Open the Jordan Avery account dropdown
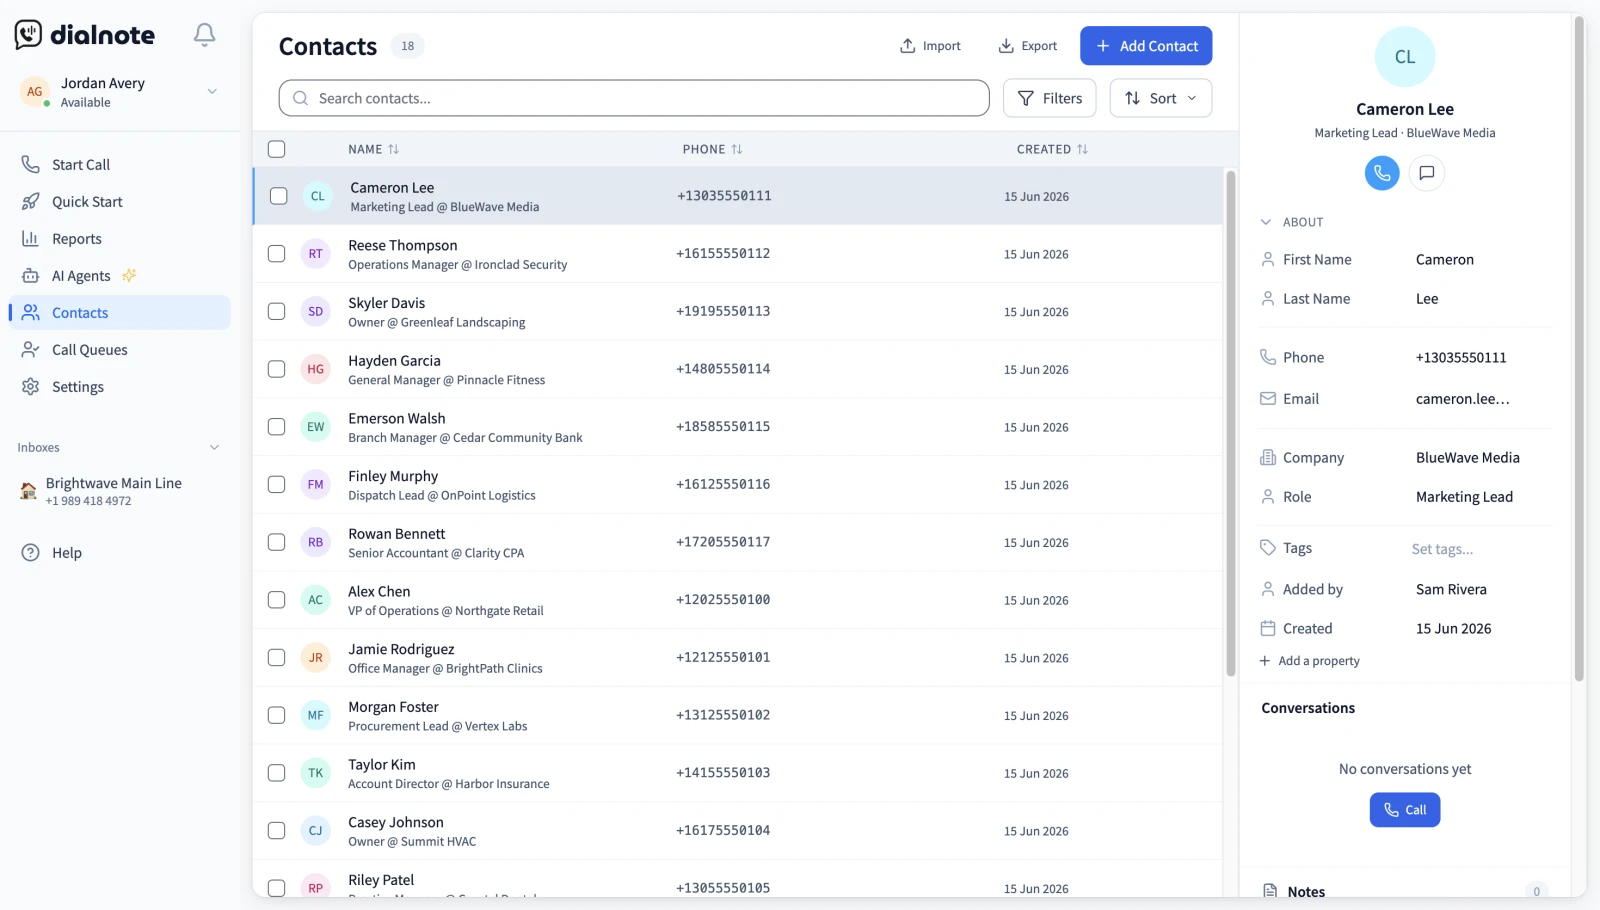Viewport: 1600px width, 910px height. [x=212, y=92]
